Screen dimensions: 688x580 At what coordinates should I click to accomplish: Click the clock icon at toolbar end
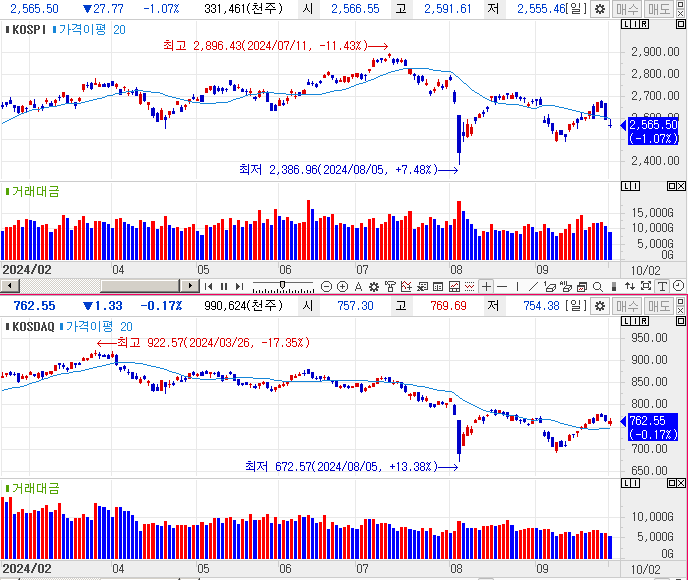click(678, 286)
